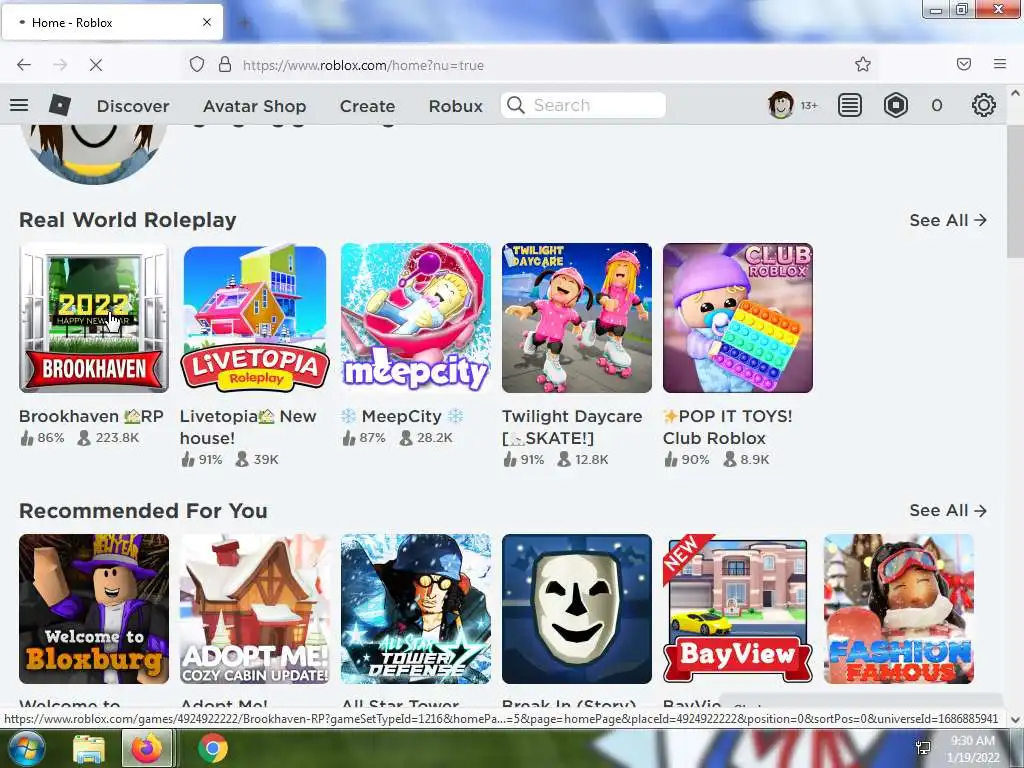Click the page vertical scrollbar thumb
1024x768 pixels.
pos(1016,189)
